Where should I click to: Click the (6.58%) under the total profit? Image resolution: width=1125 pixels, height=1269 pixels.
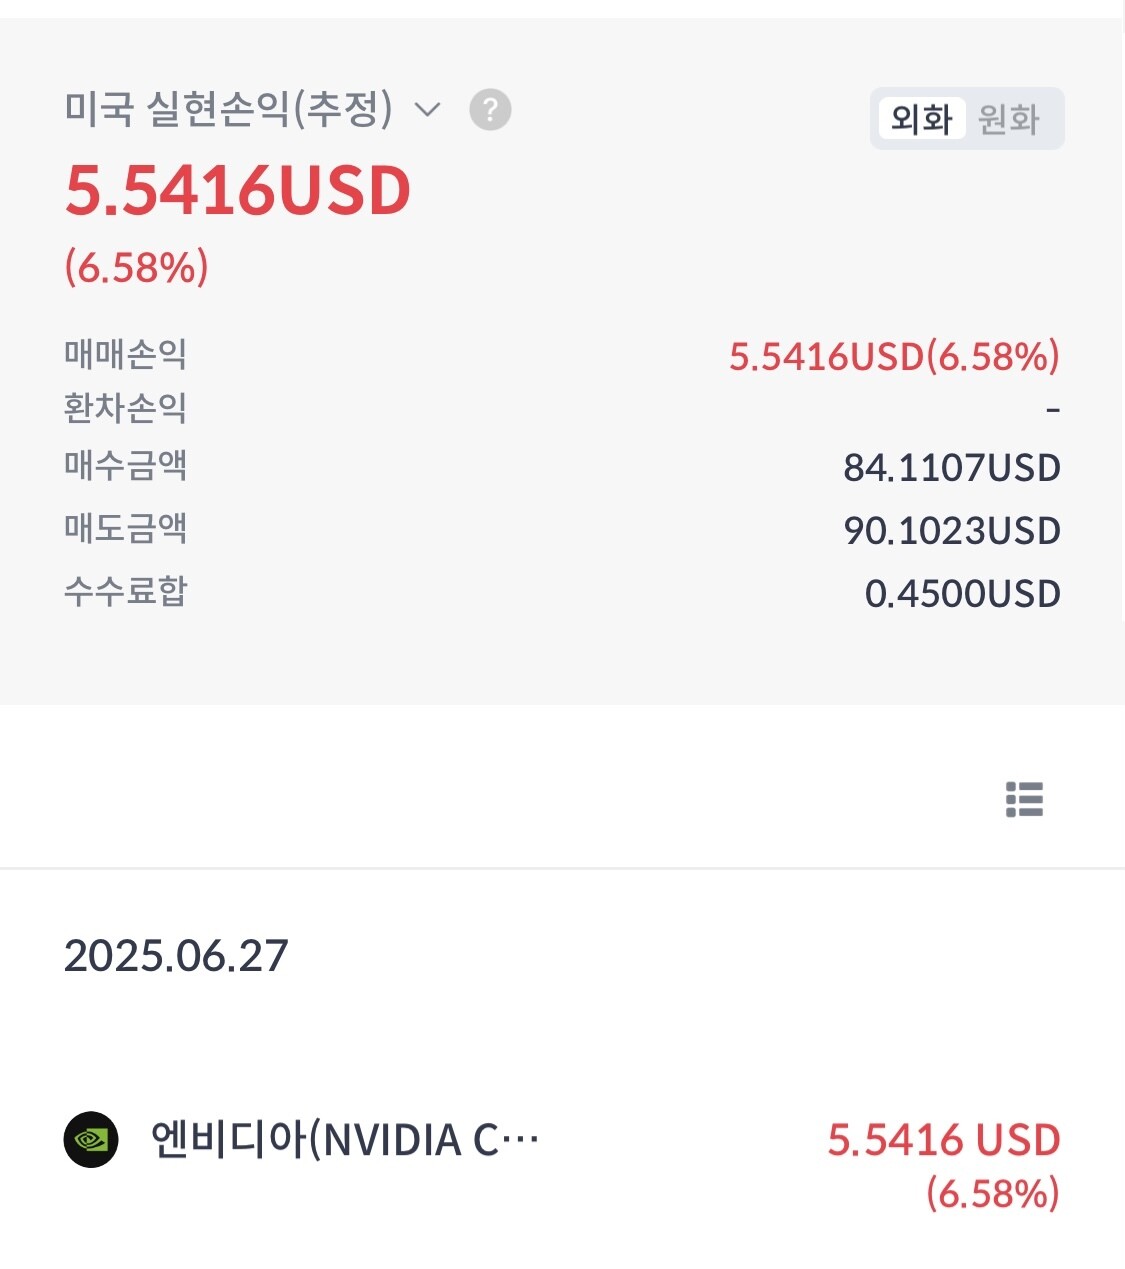[x=137, y=267]
